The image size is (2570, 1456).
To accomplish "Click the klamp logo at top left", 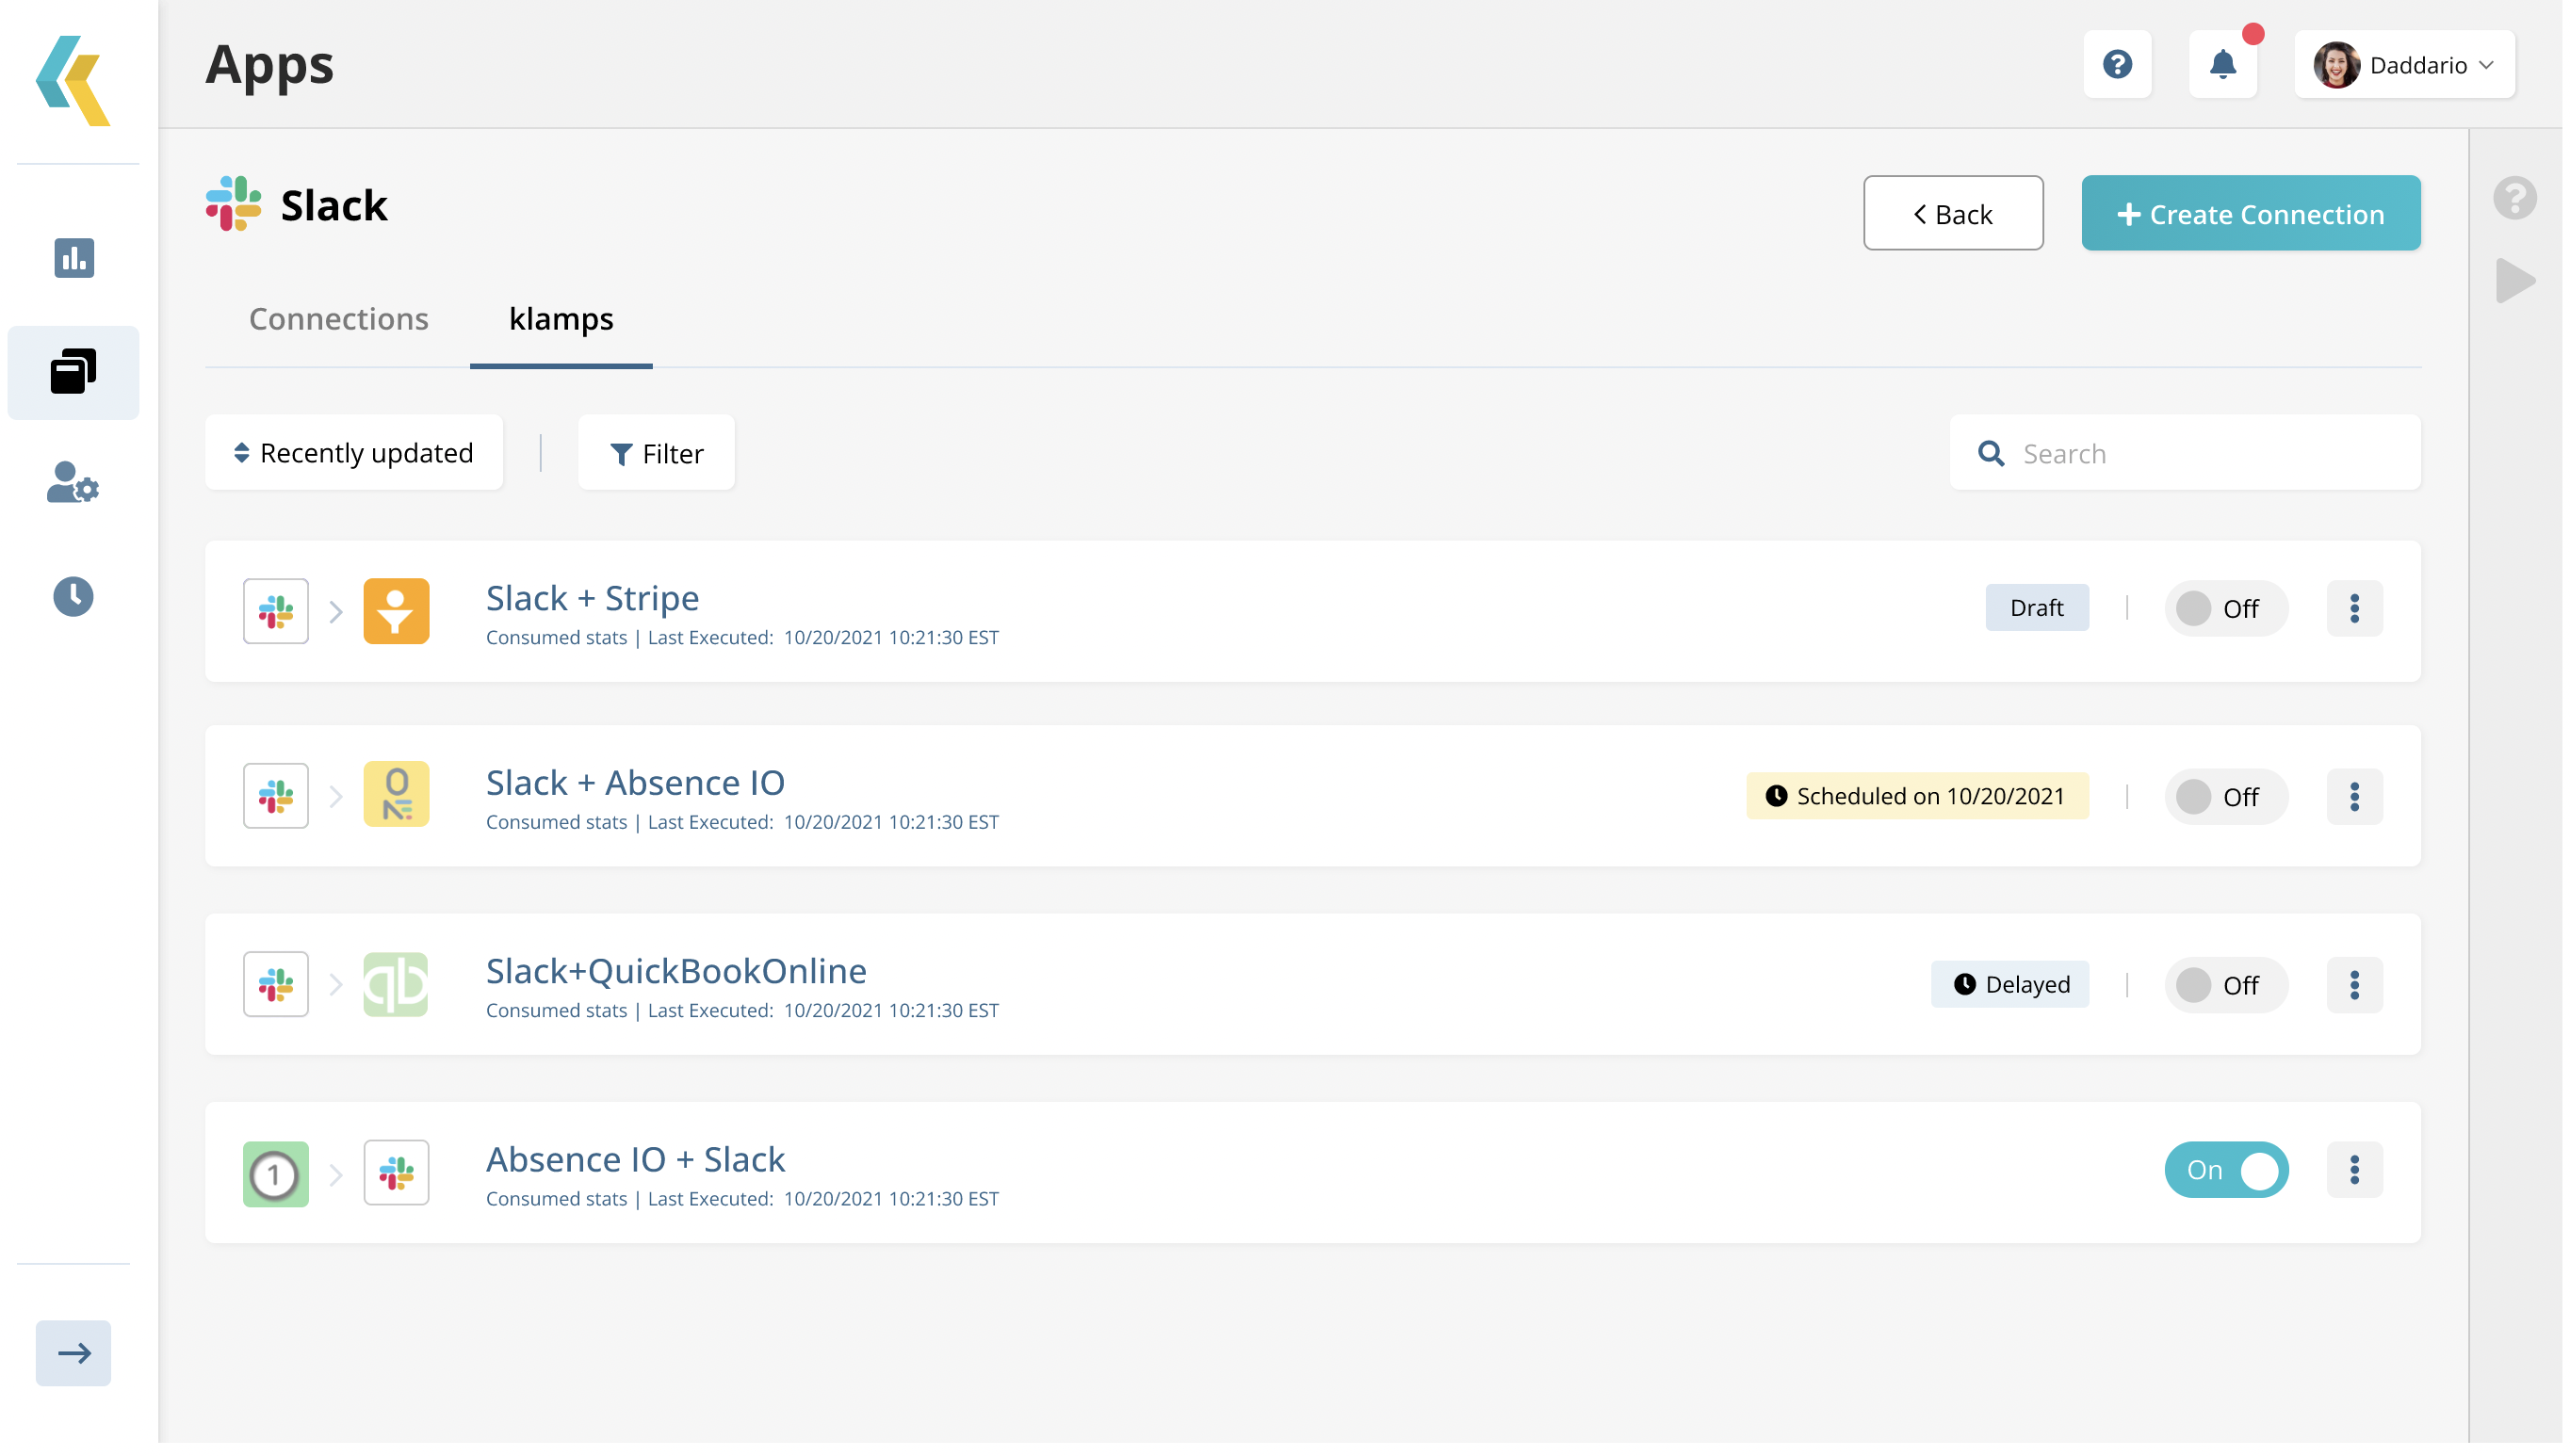I will [73, 81].
